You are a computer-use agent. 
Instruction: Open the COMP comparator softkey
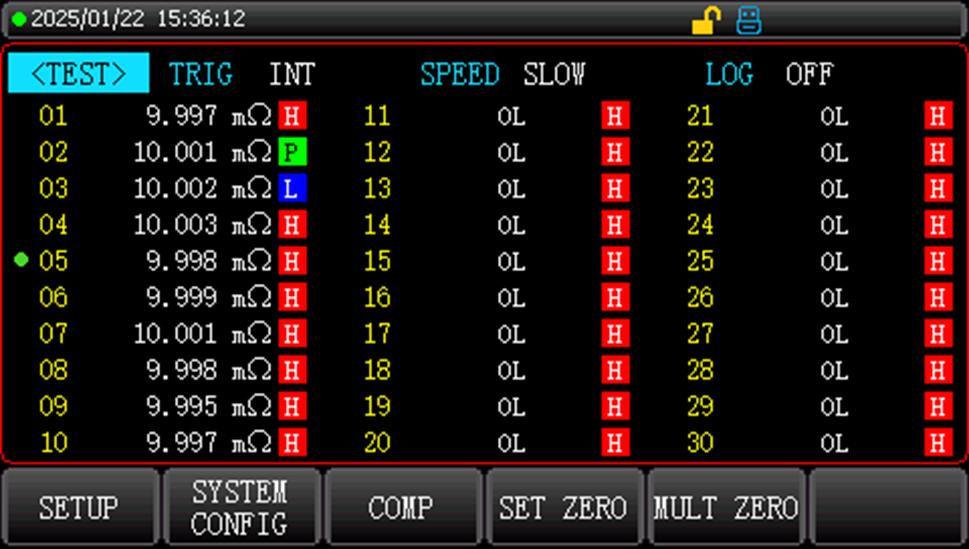(402, 508)
